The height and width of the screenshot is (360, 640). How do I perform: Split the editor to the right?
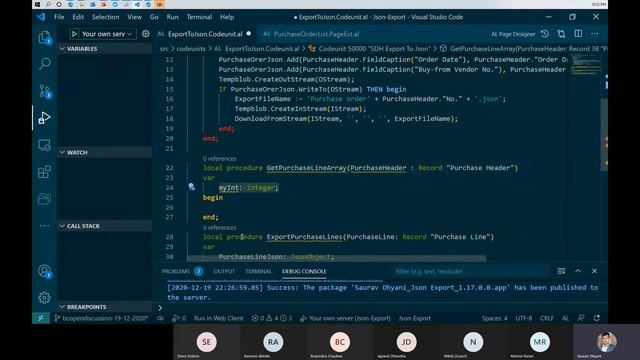pyautogui.click(x=578, y=34)
